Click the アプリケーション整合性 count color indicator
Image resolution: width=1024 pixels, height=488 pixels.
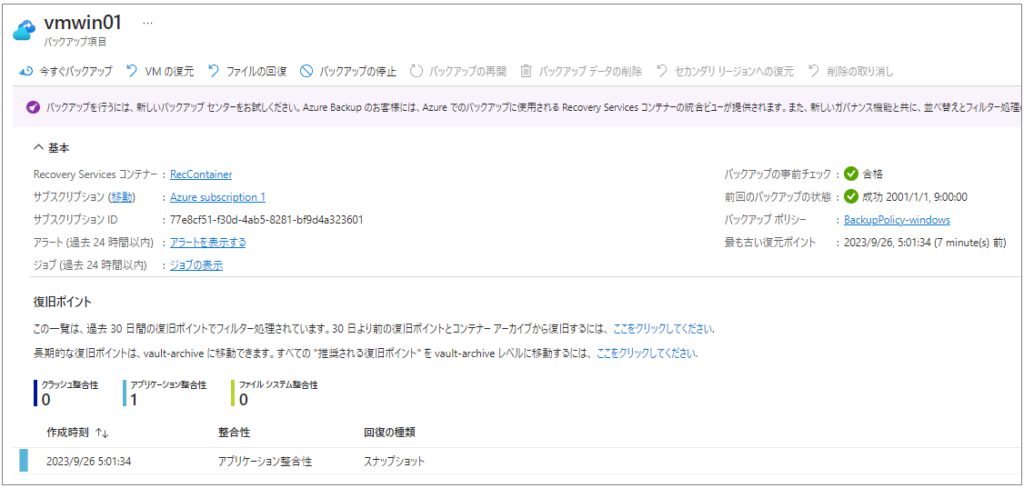coord(125,393)
